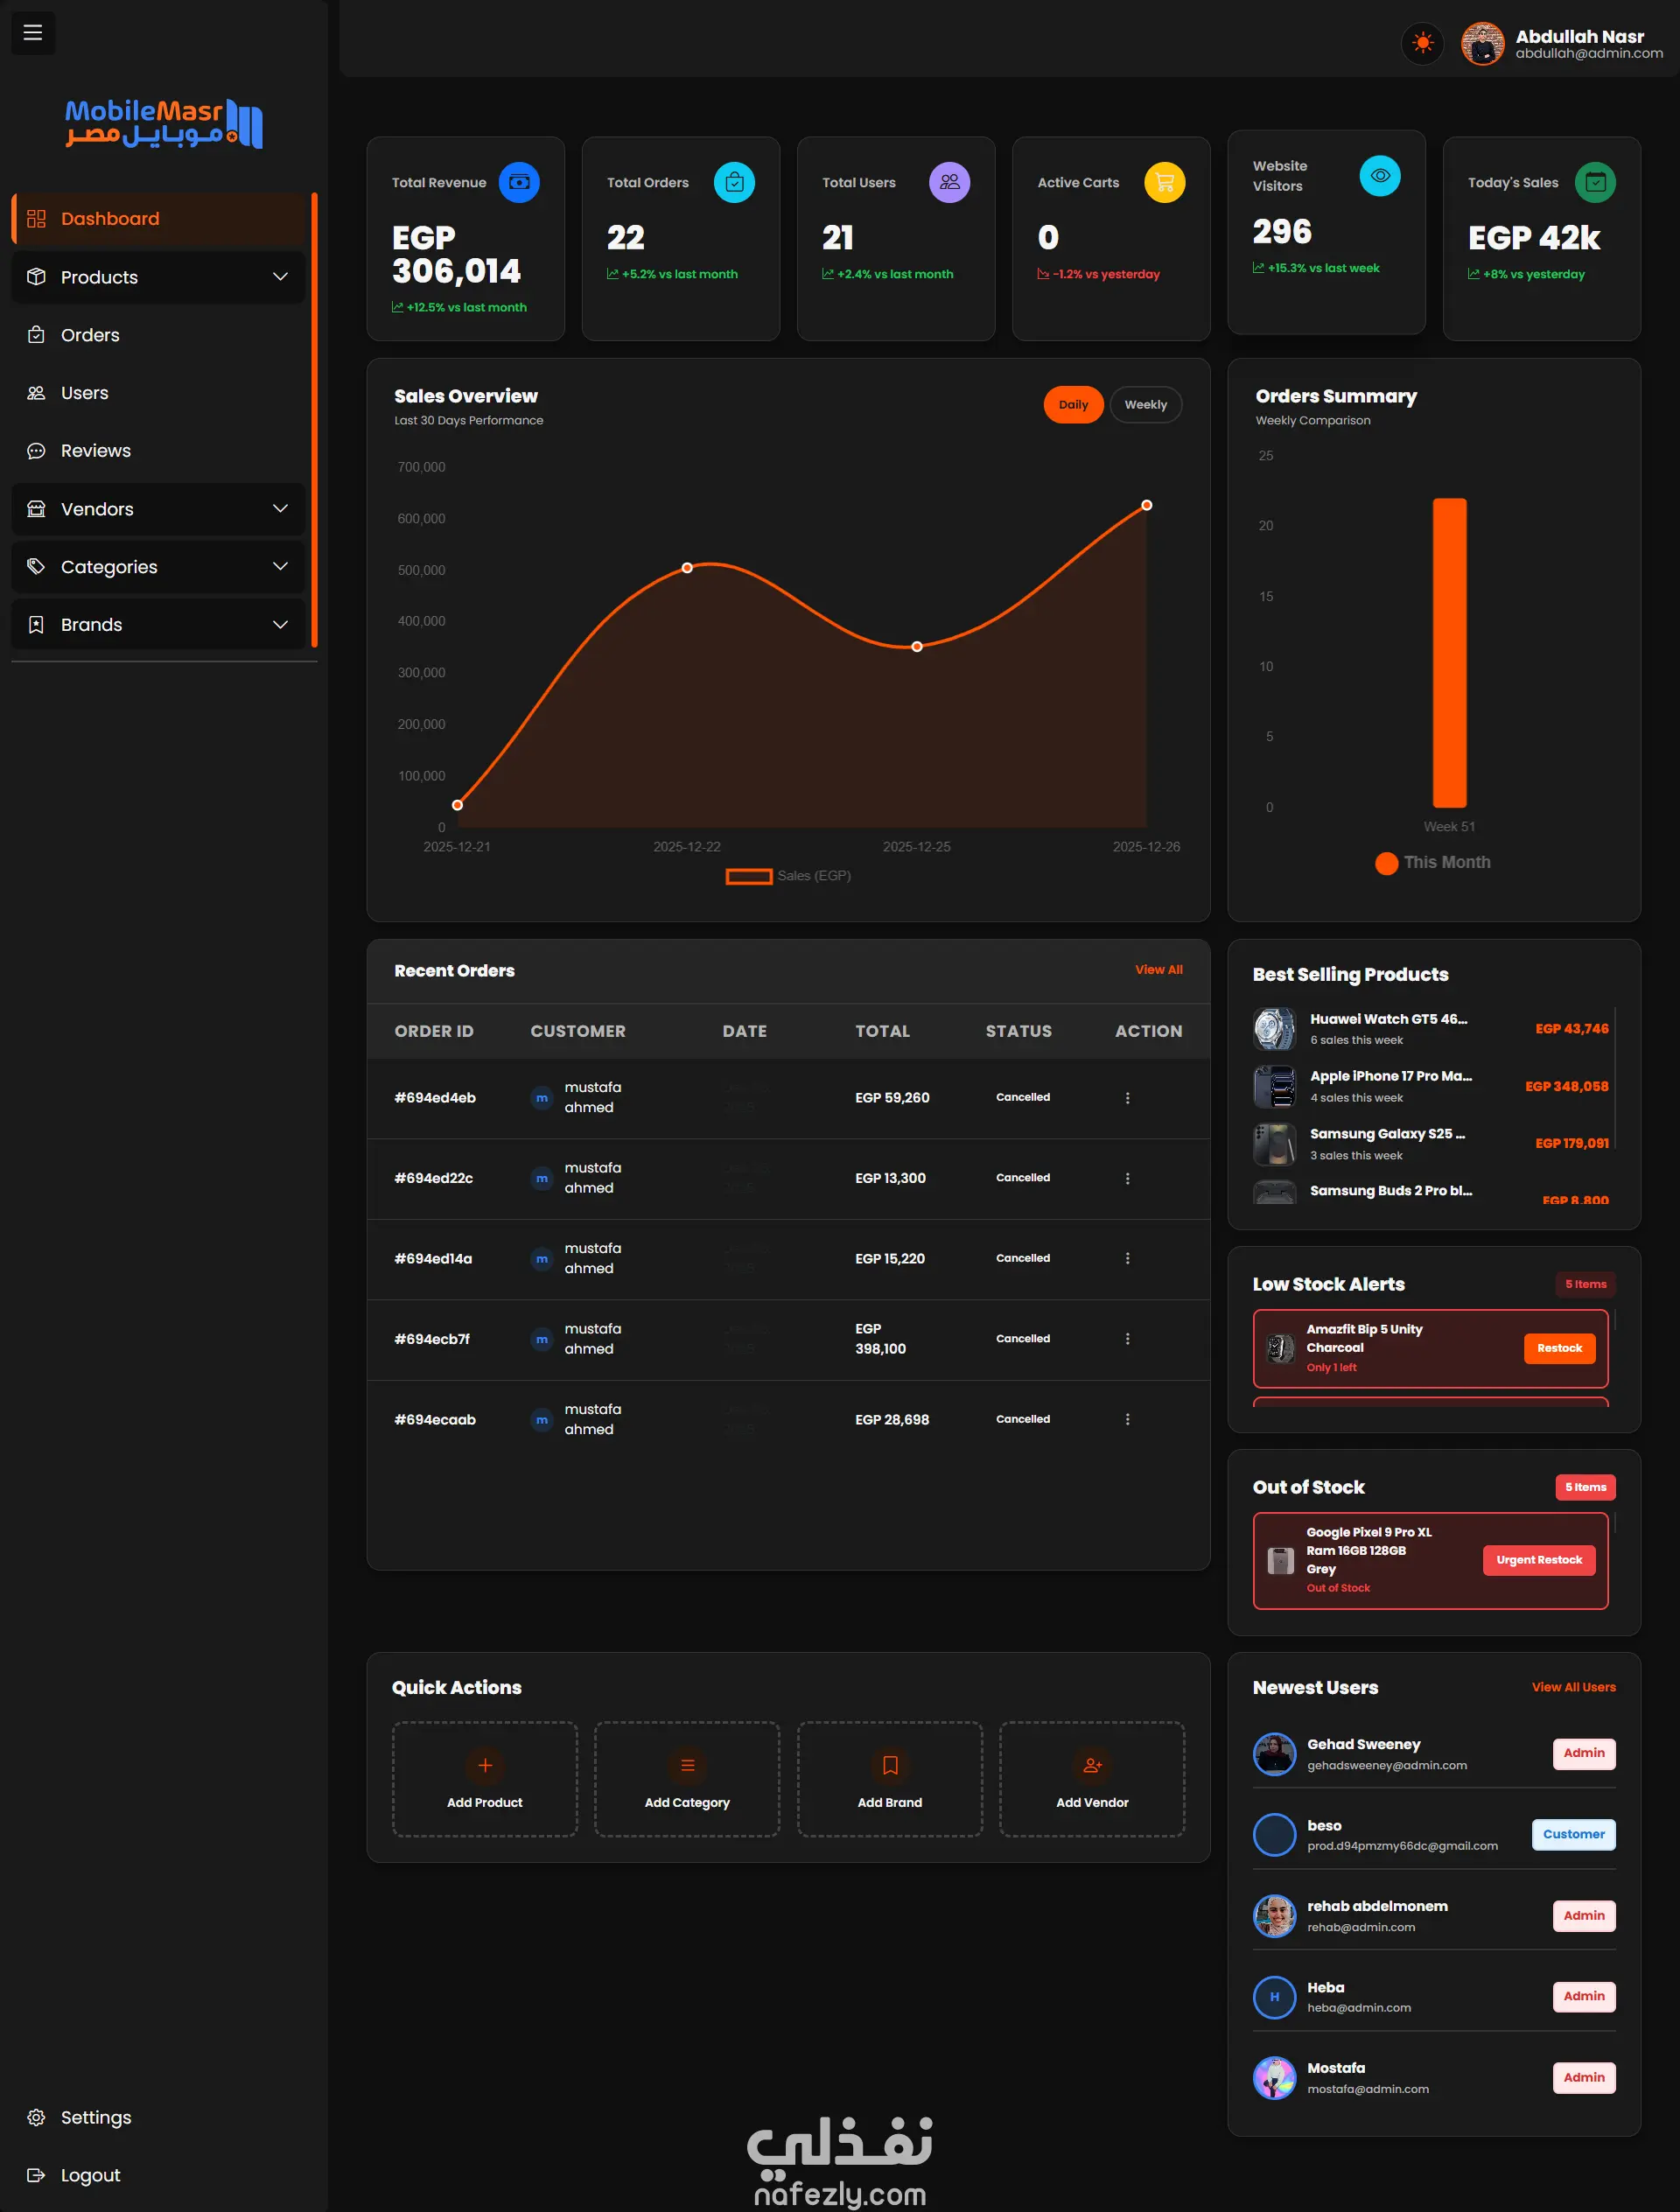This screenshot has width=1680, height=2212.
Task: Toggle This Month chart legend swatch
Action: (1386, 863)
